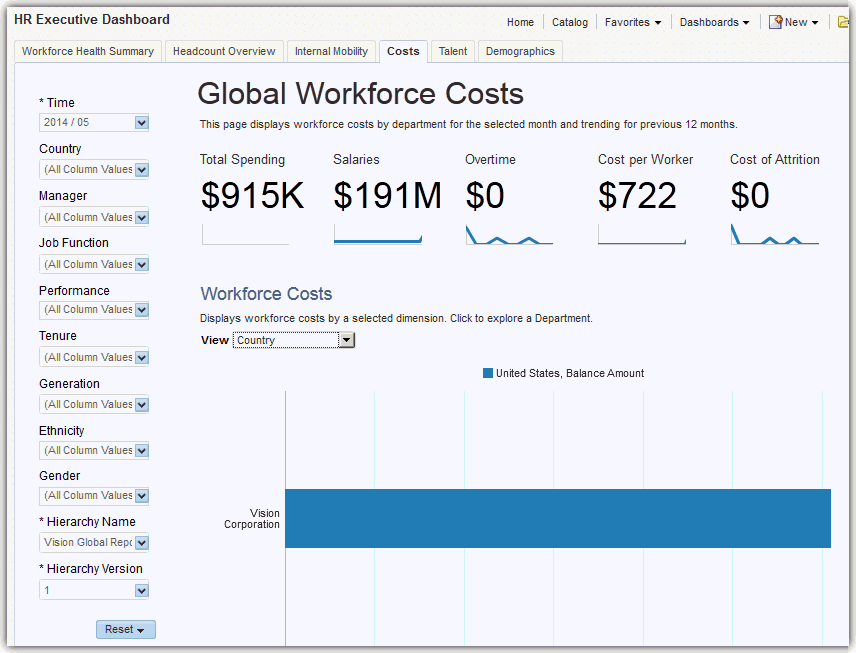The width and height of the screenshot is (856, 653).
Task: Click the $191M Salaries value
Action: pyautogui.click(x=387, y=195)
